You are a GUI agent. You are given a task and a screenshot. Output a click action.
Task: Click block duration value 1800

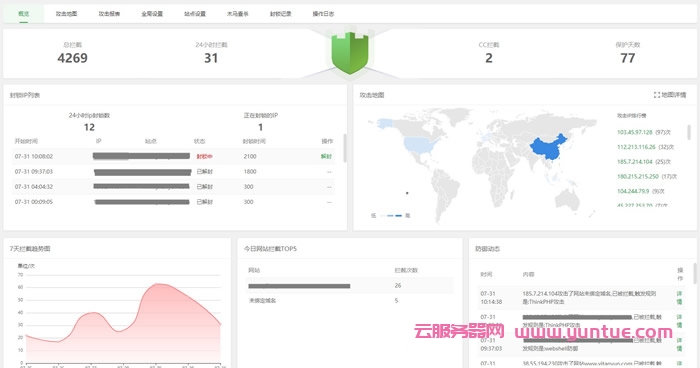click(250, 171)
